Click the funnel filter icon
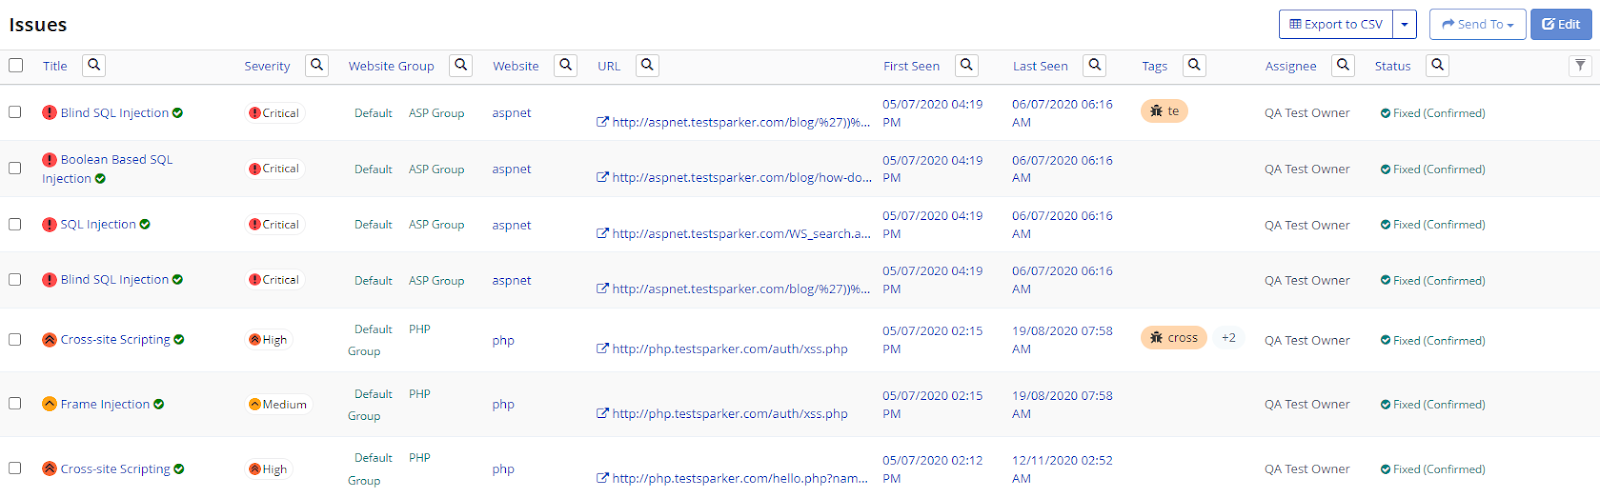 point(1580,66)
